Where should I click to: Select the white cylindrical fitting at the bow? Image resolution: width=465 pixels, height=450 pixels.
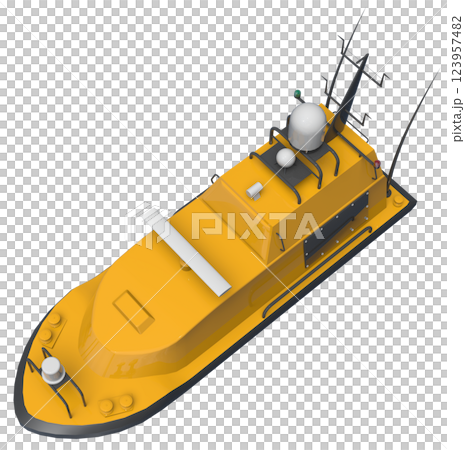click(53, 370)
